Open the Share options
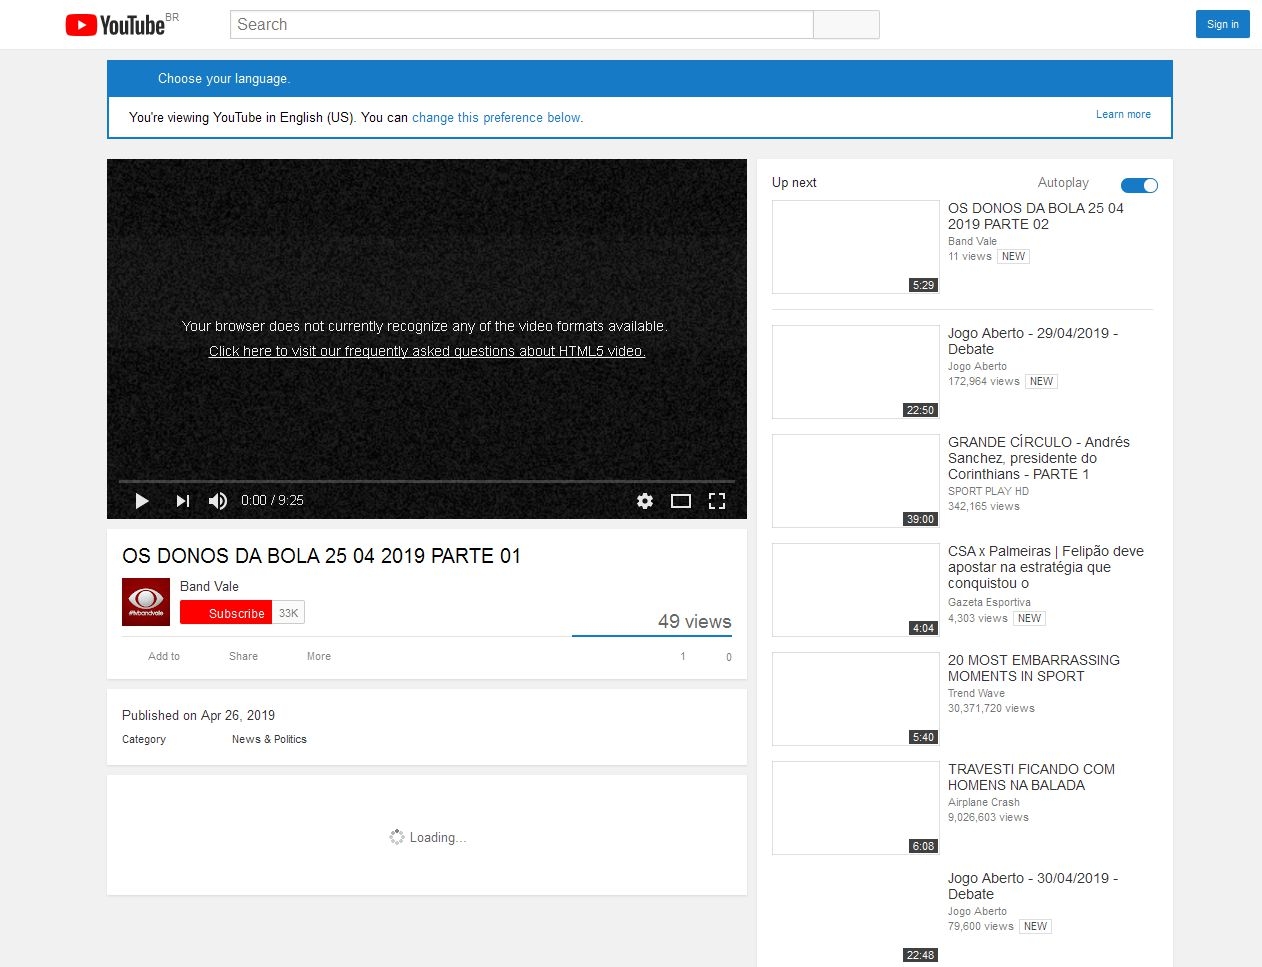1262x967 pixels. (x=243, y=657)
